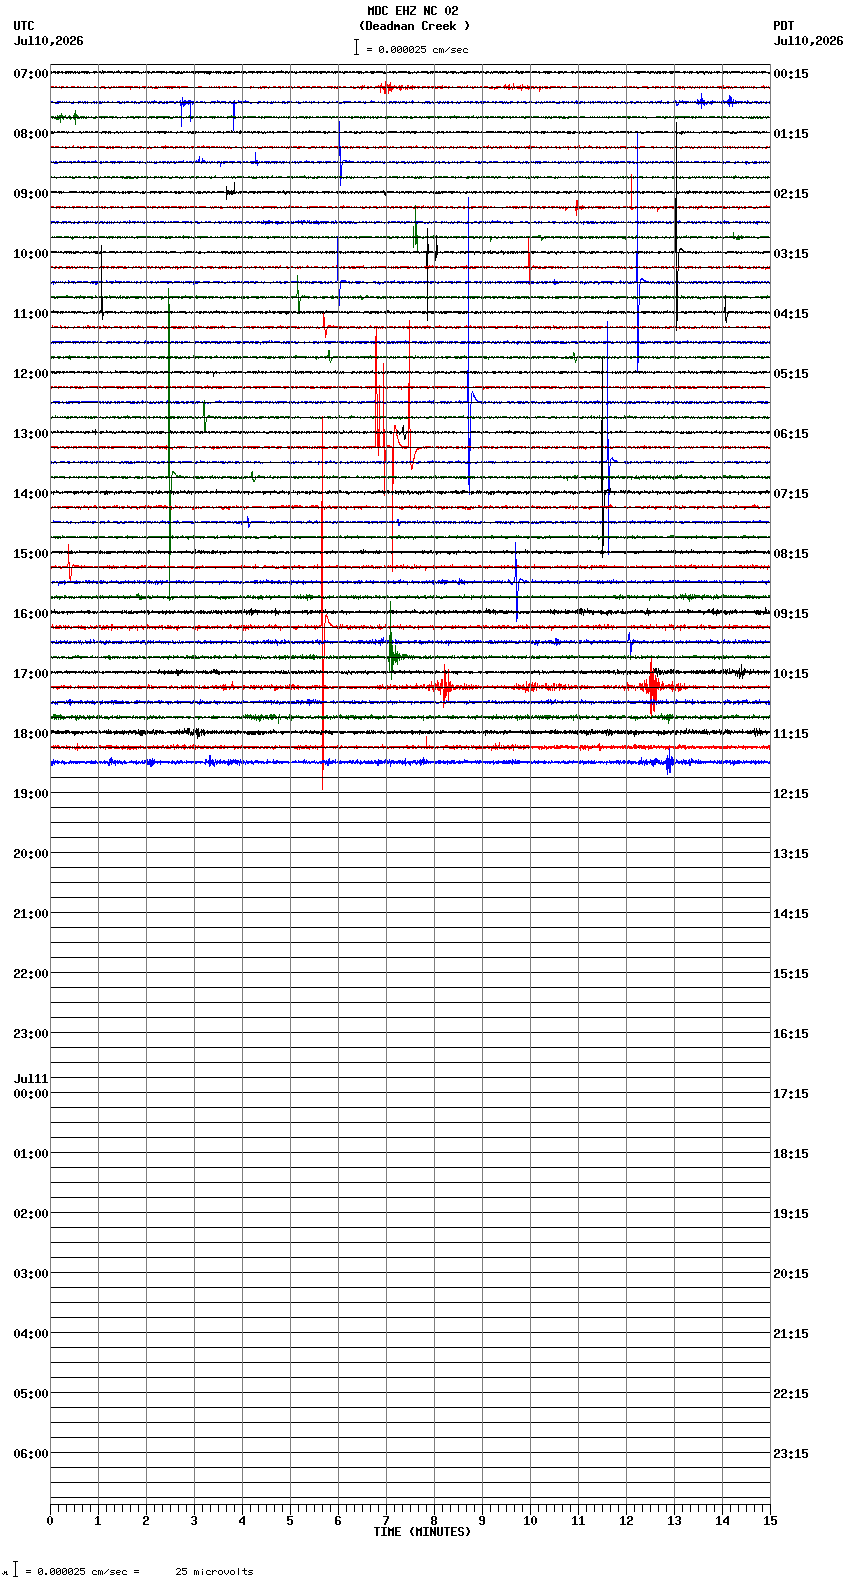The height and width of the screenshot is (1584, 850).
Task: Click the PDT time label '05:15'
Action: [x=791, y=374]
